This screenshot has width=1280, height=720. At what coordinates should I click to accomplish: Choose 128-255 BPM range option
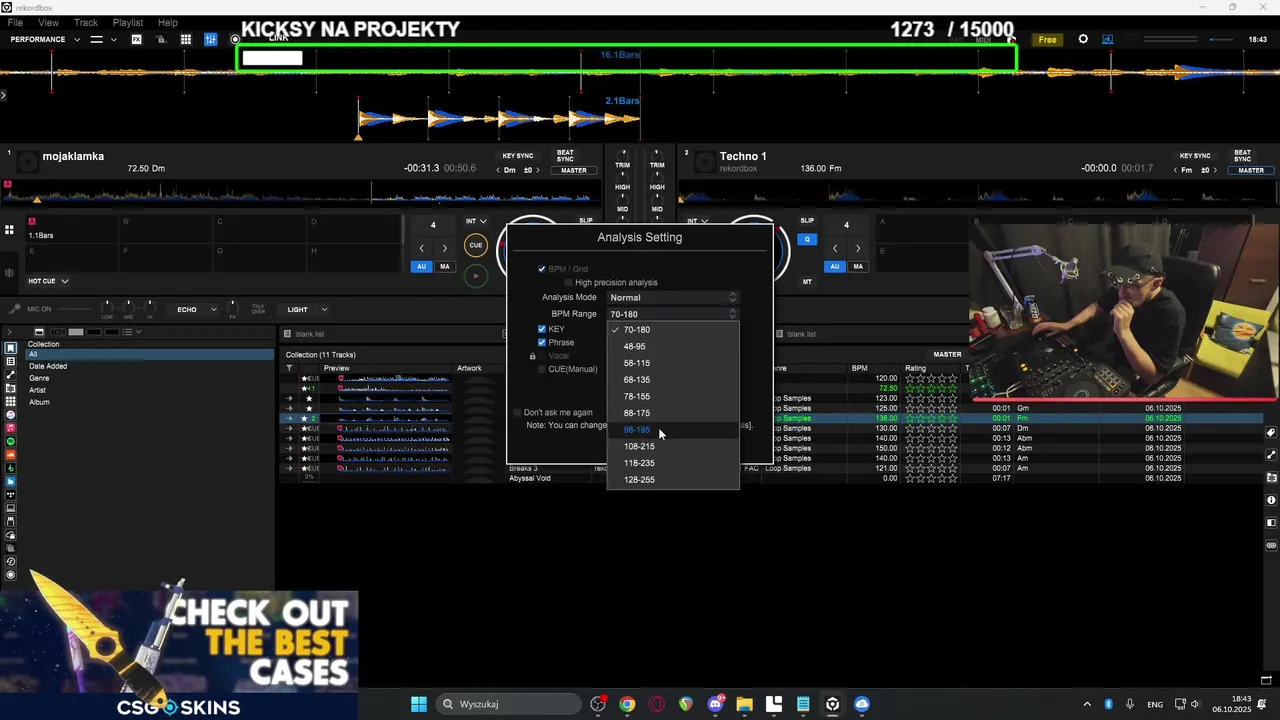point(673,480)
